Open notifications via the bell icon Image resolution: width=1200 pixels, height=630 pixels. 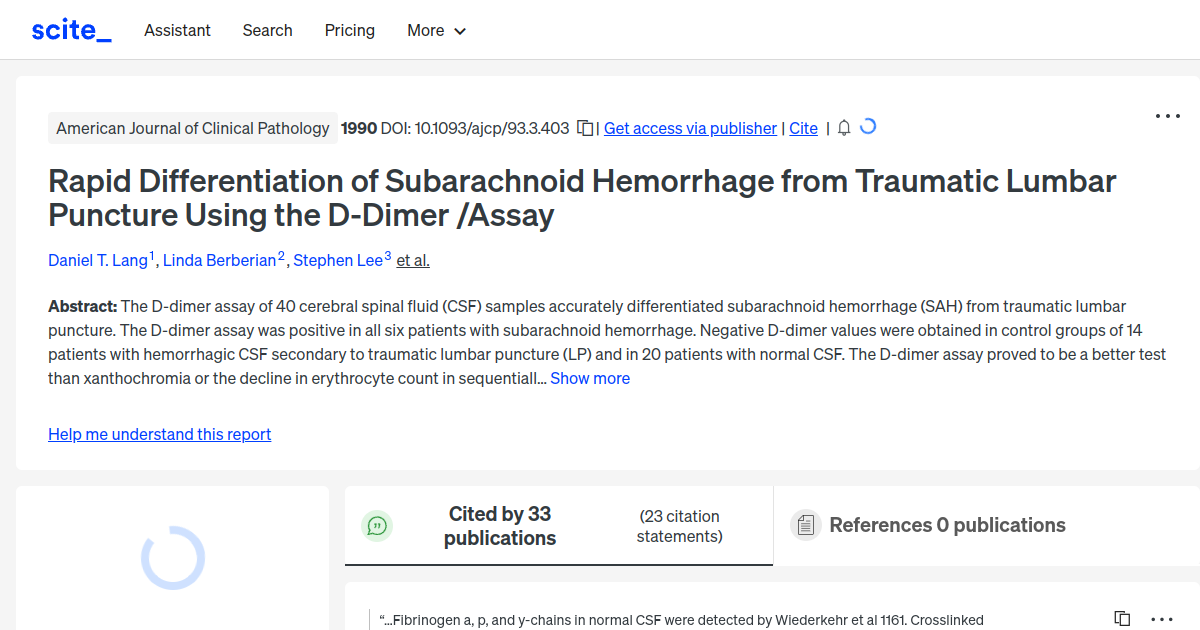843,128
